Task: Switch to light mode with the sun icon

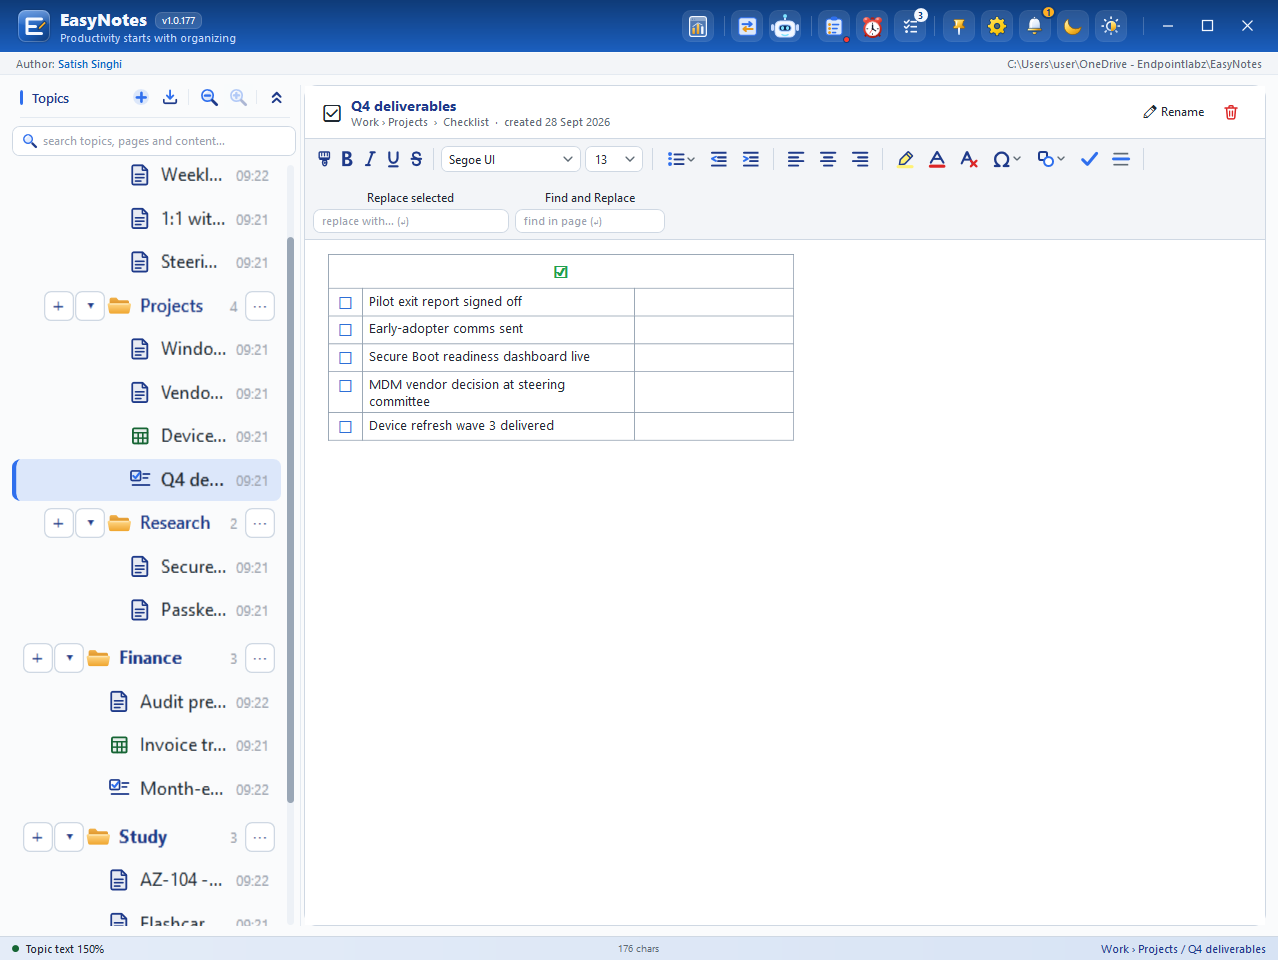Action: [1111, 27]
